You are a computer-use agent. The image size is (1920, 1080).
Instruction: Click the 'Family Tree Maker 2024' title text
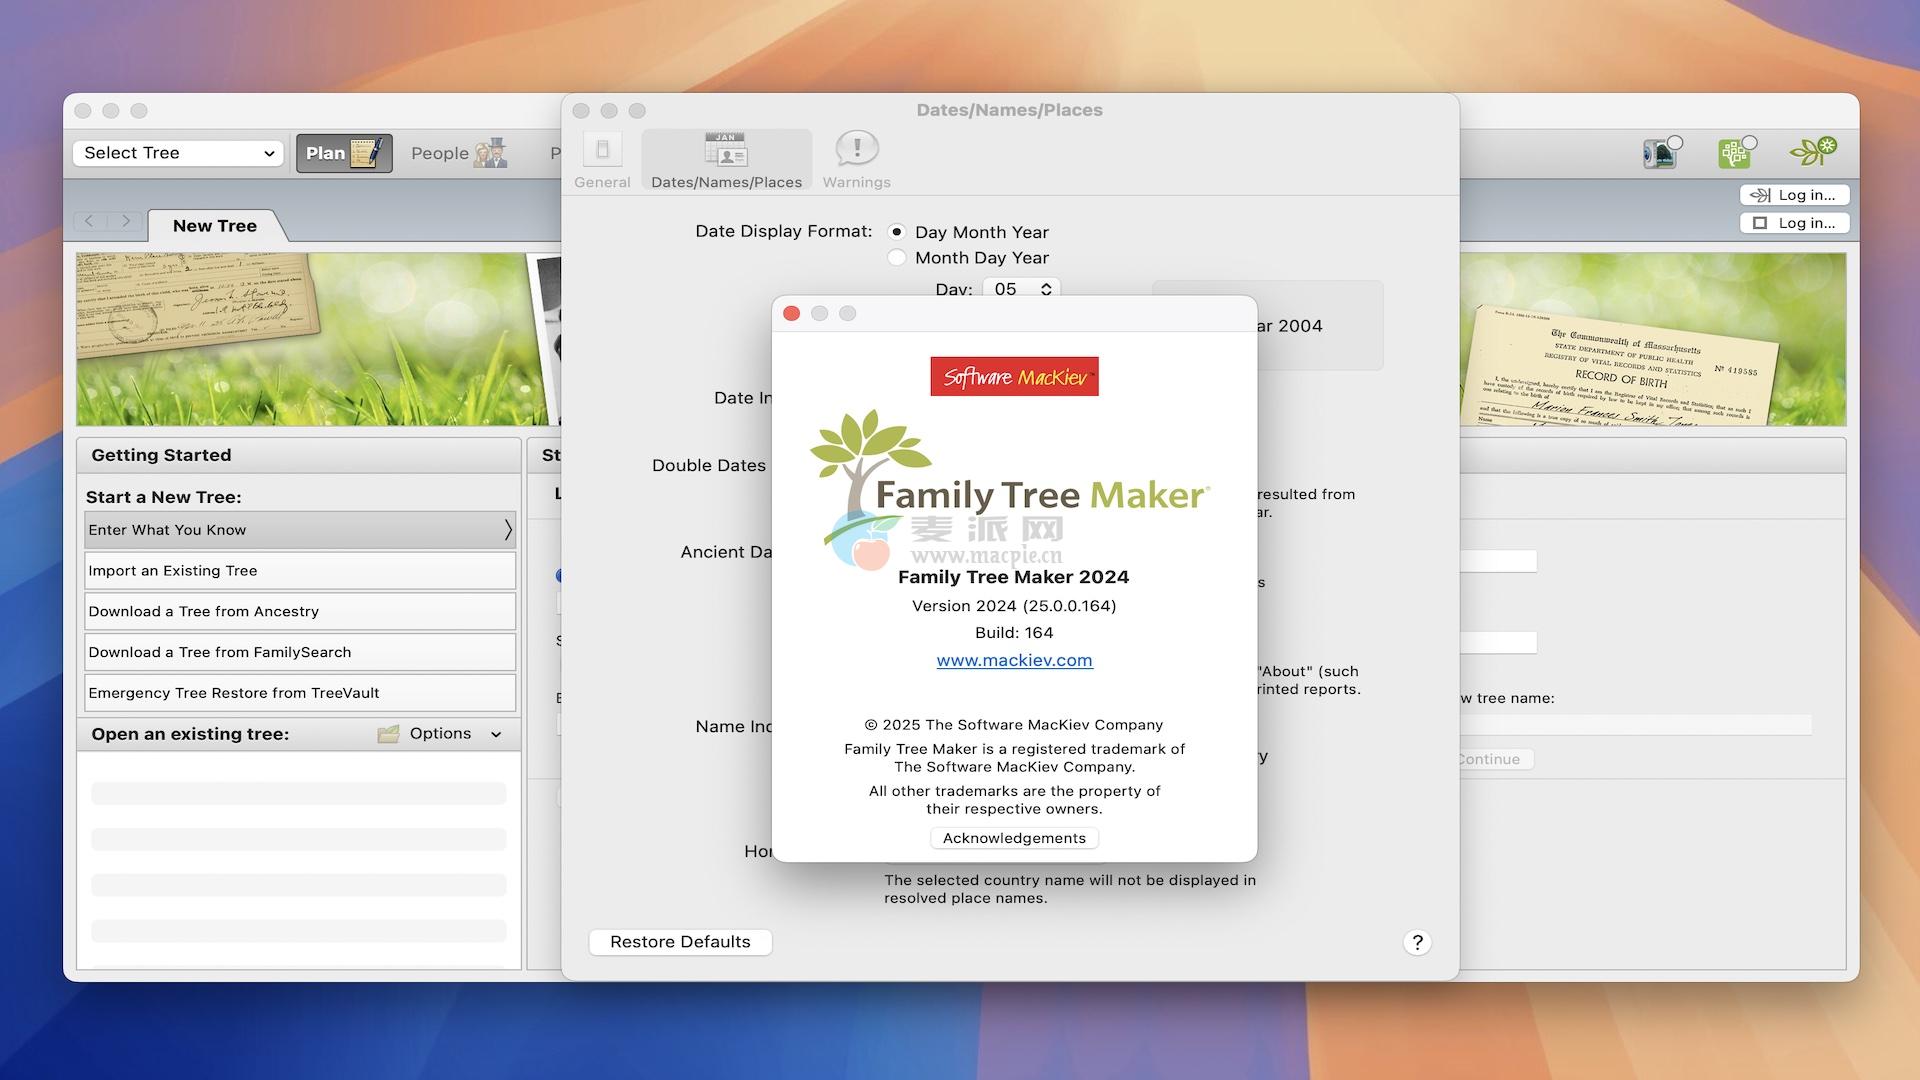pyautogui.click(x=1013, y=577)
